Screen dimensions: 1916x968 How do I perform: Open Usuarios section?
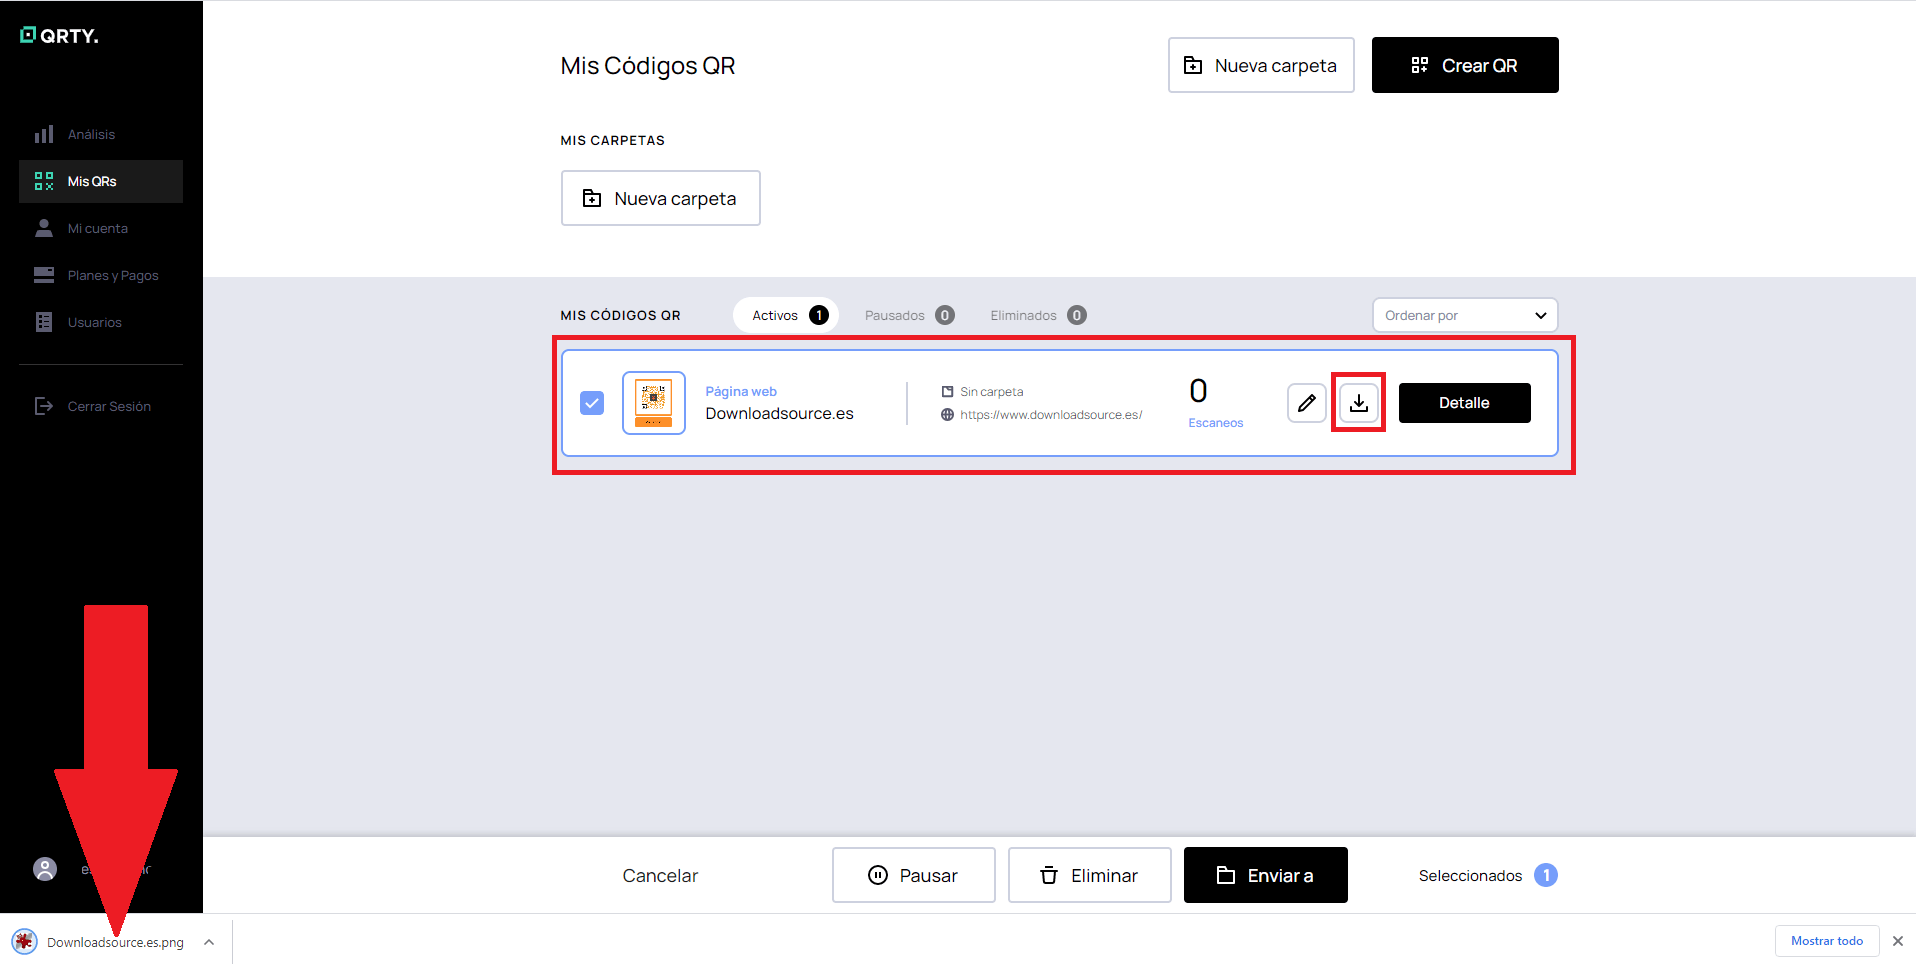coord(100,322)
